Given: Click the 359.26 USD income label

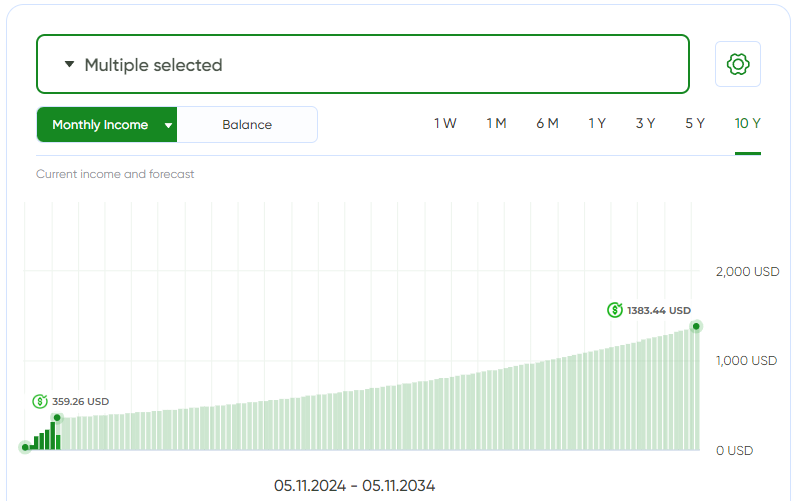Looking at the screenshot, I should pyautogui.click(x=80, y=401).
